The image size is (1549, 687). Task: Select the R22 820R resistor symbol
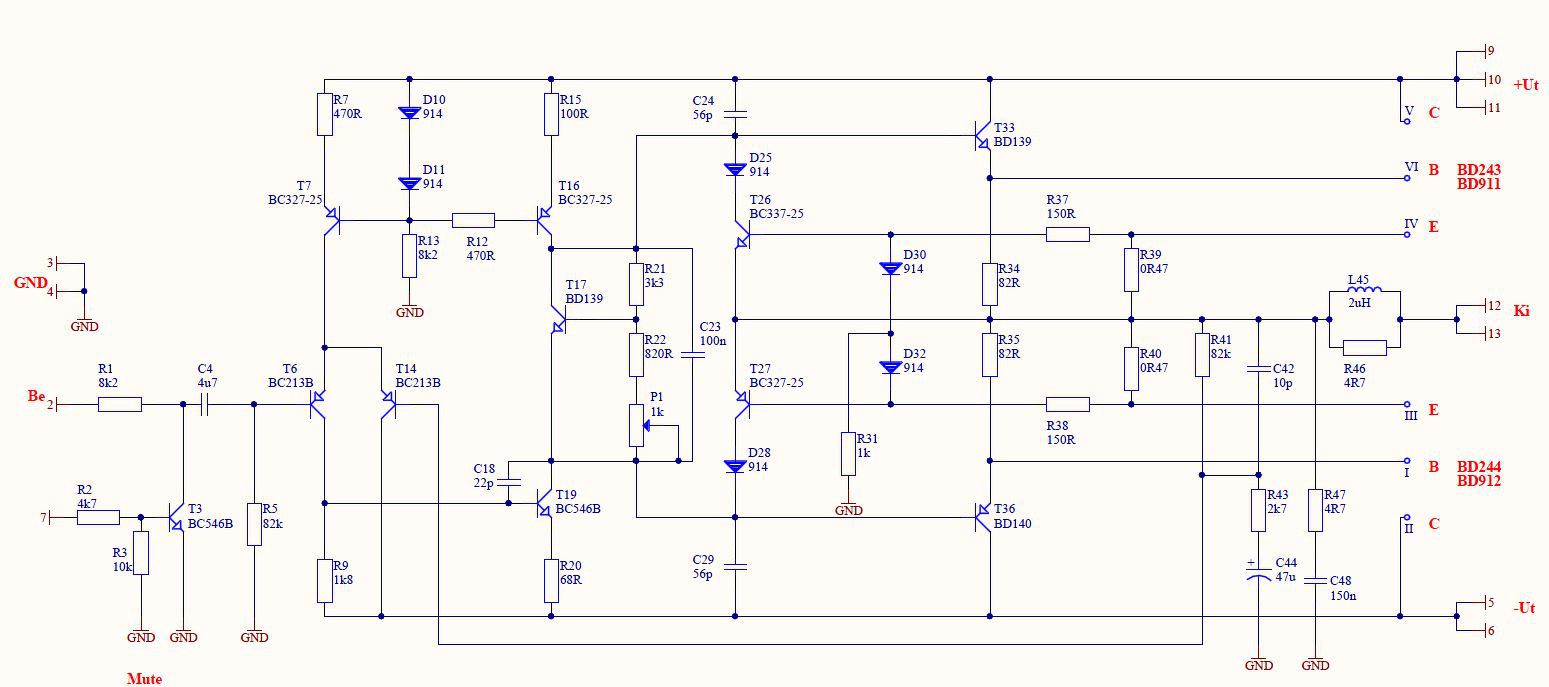click(x=636, y=354)
